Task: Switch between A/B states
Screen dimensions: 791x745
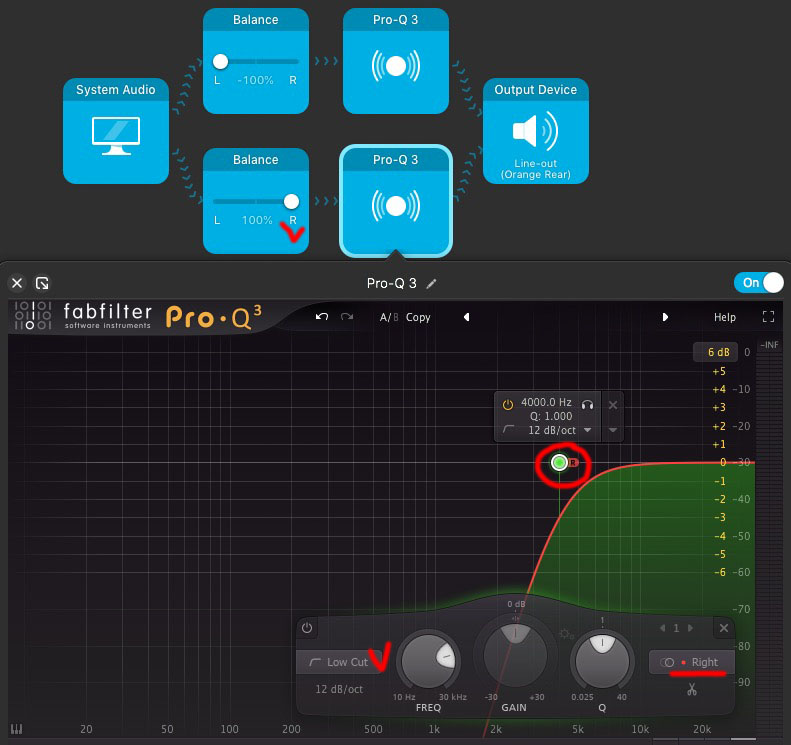Action: point(389,317)
